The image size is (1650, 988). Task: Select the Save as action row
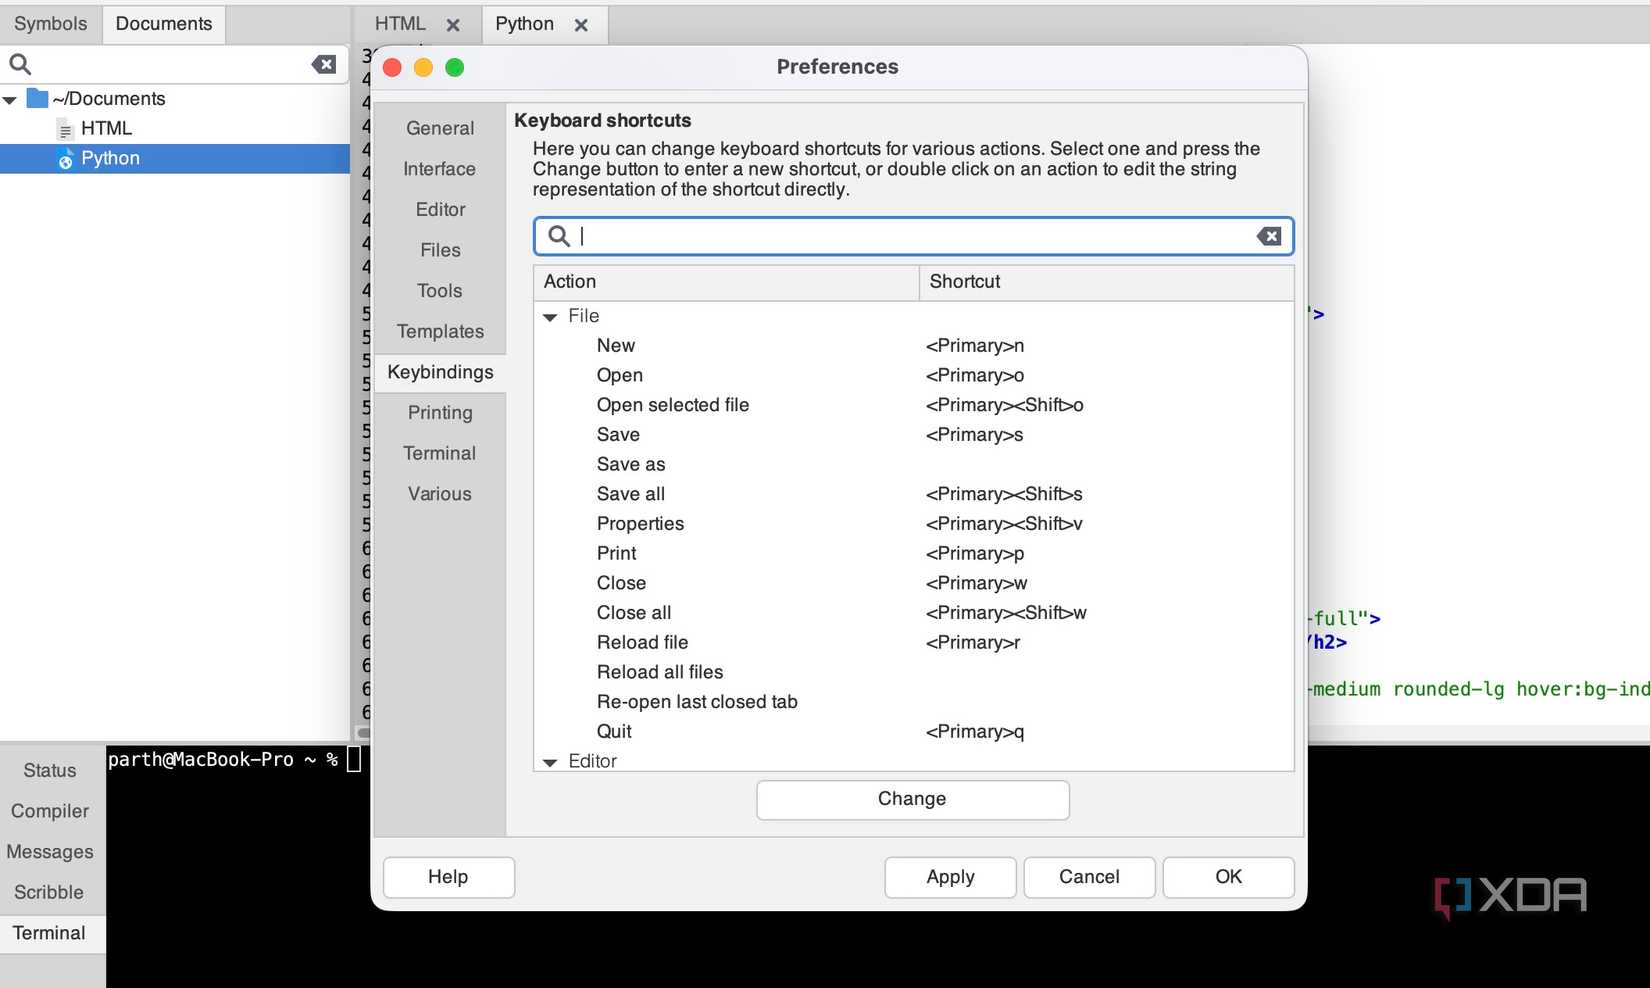point(631,464)
